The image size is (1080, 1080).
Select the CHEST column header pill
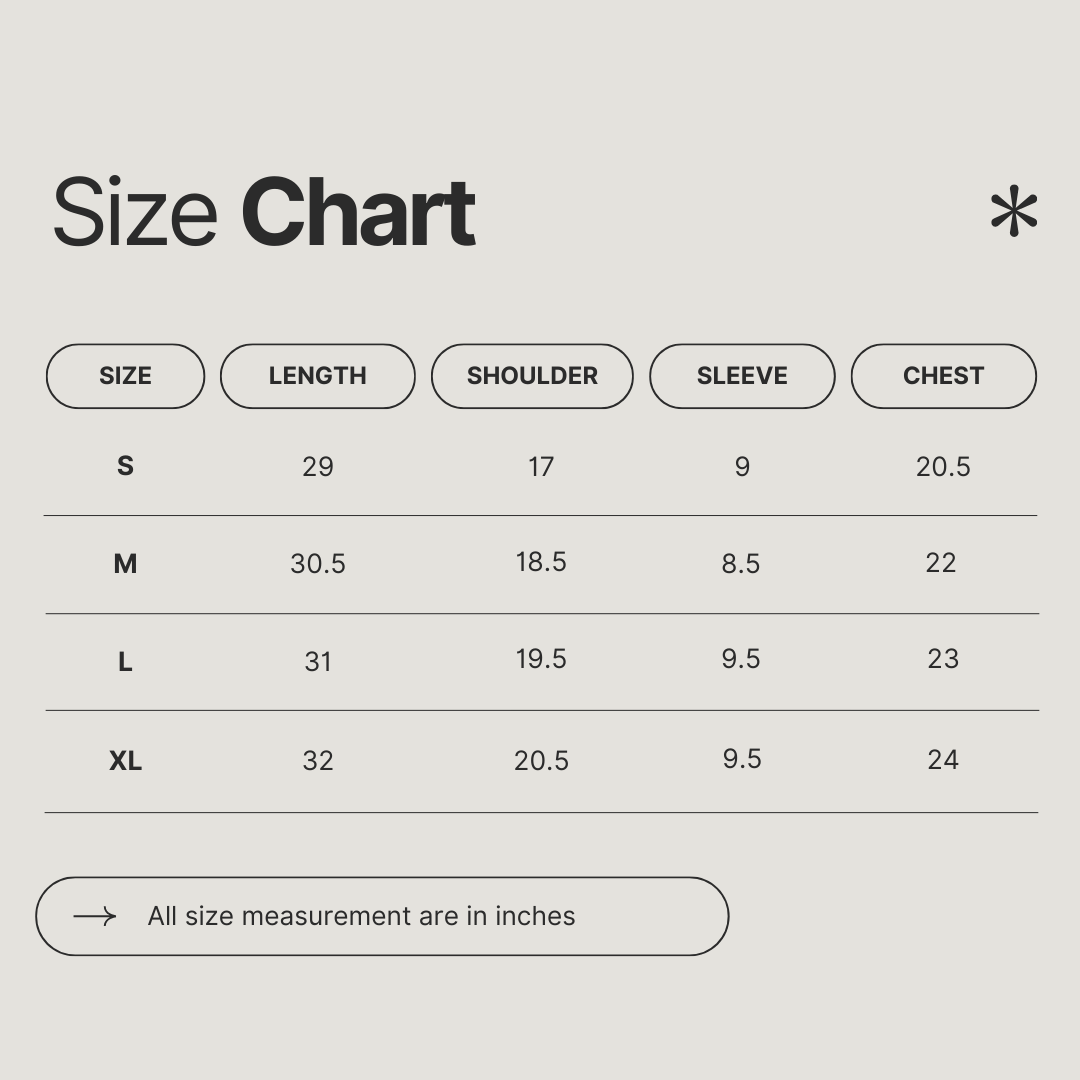(x=943, y=376)
